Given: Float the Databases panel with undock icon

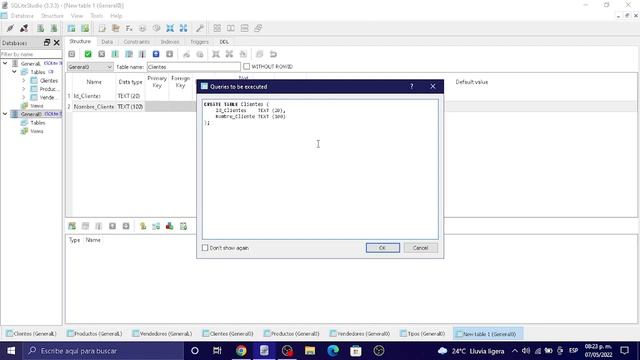Looking at the screenshot, I should click(47, 42).
